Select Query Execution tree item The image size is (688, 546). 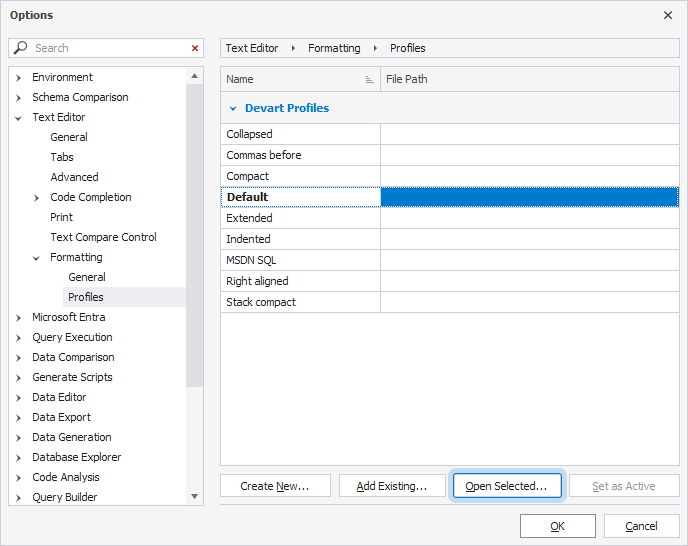coord(72,337)
